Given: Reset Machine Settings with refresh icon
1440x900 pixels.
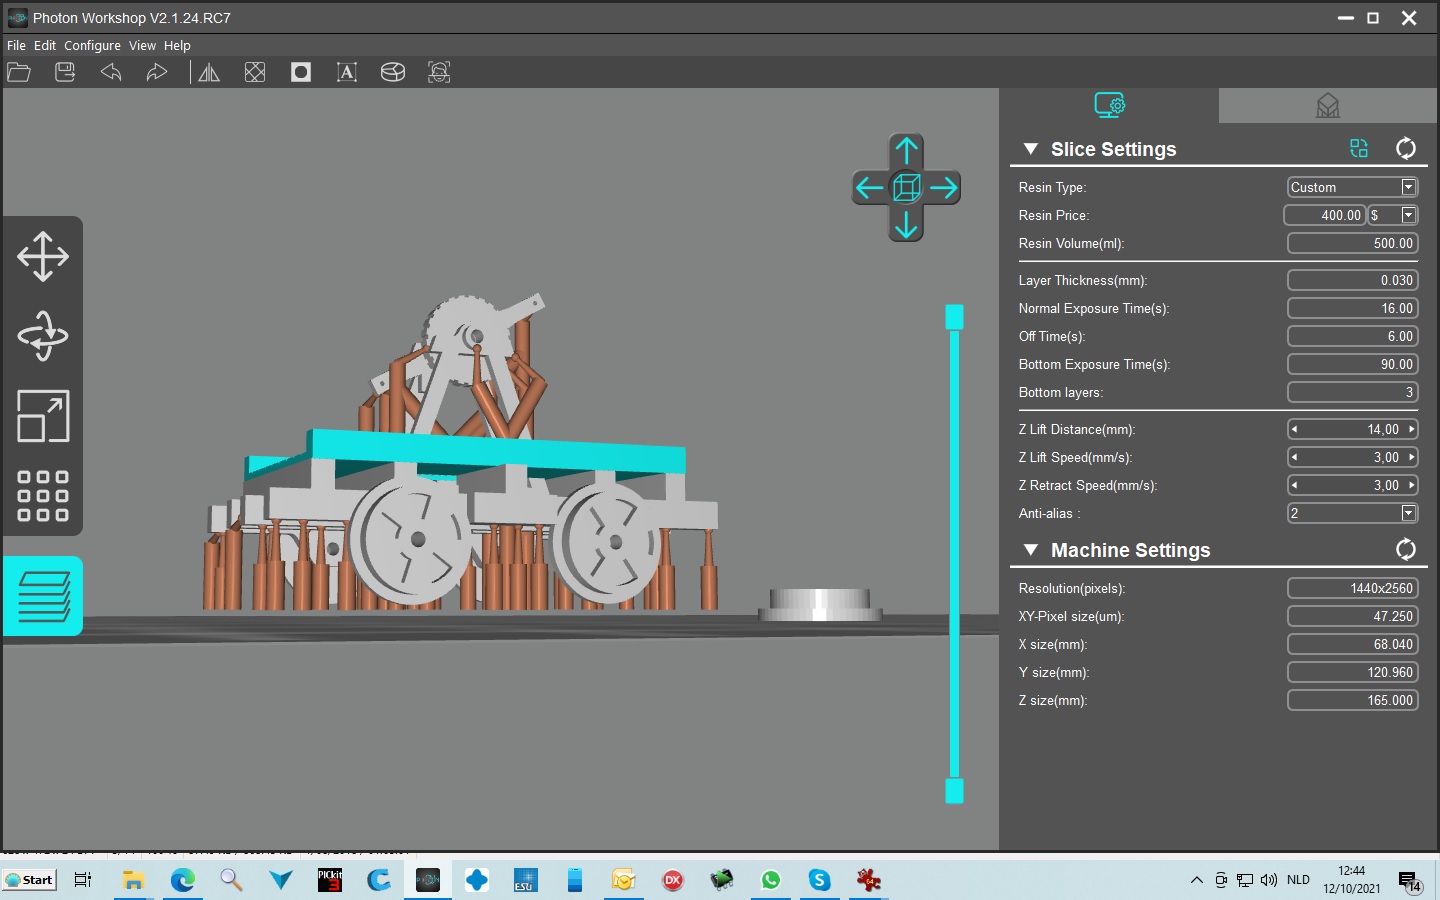Looking at the screenshot, I should (x=1406, y=549).
